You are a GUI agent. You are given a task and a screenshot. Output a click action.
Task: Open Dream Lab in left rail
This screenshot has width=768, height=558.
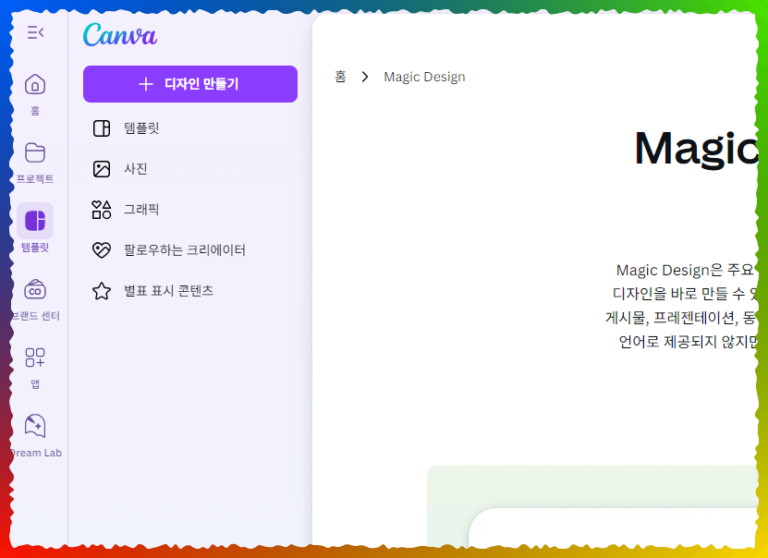[35, 436]
